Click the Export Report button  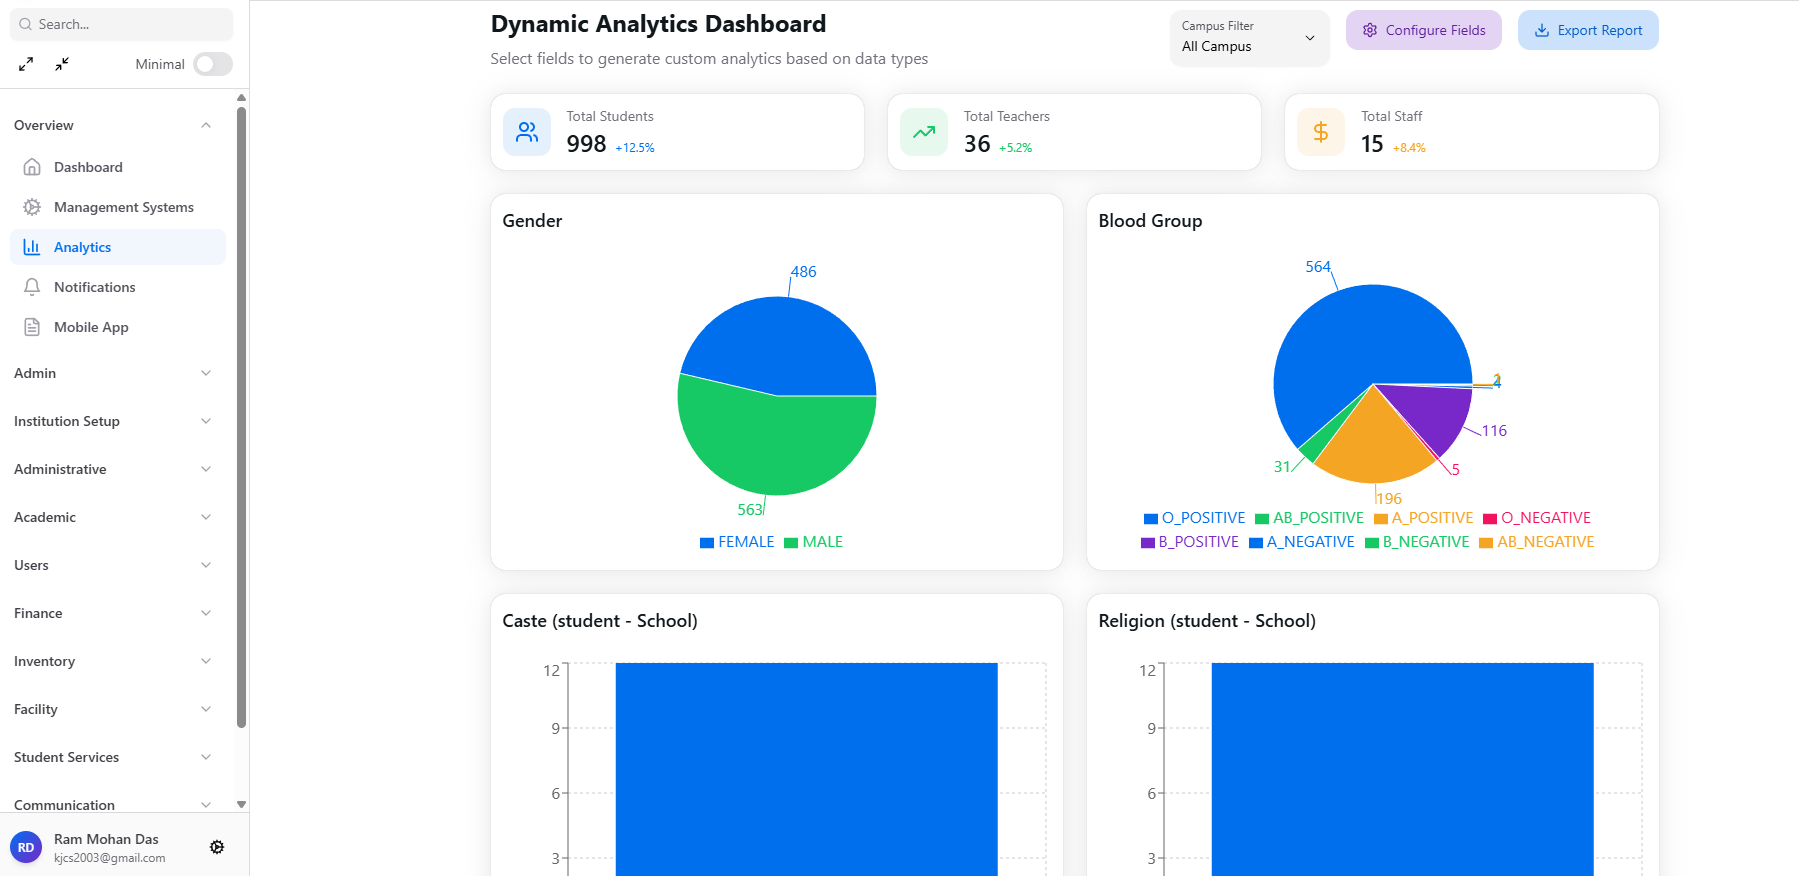click(1588, 30)
